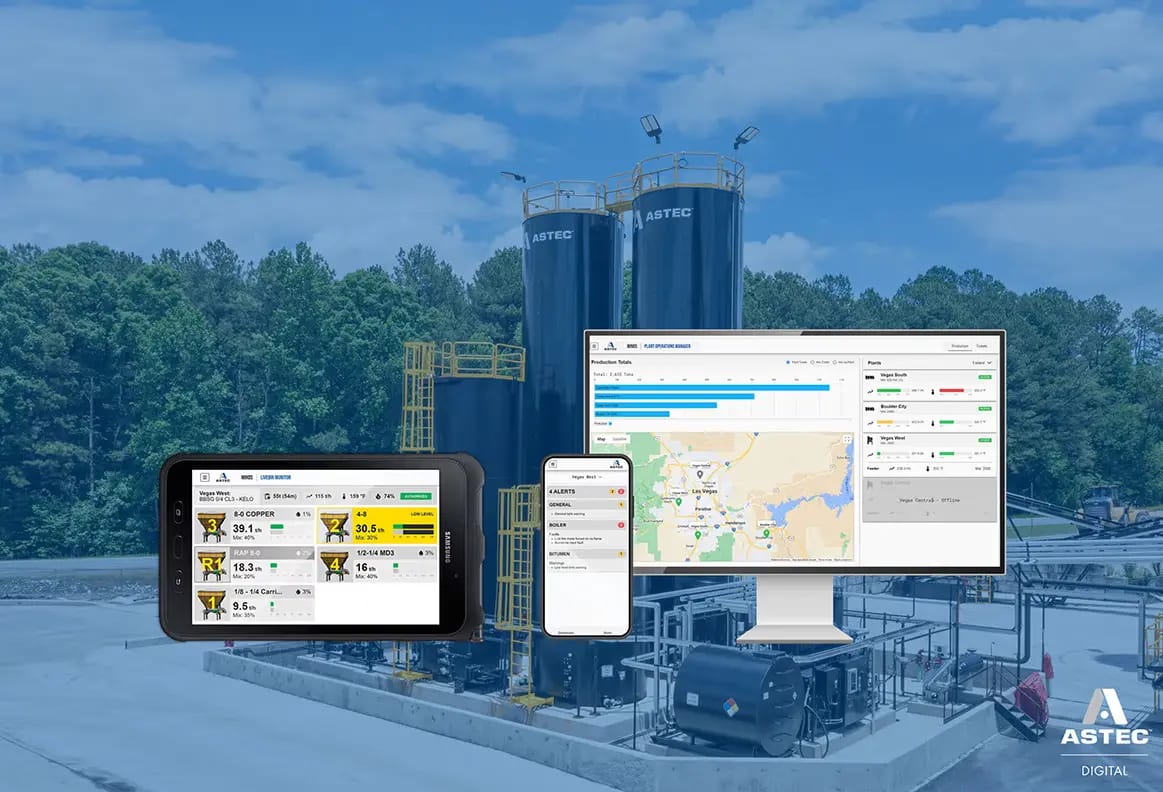Expand GENERAL alerts section on phone
1163x792 pixels.
click(x=587, y=504)
